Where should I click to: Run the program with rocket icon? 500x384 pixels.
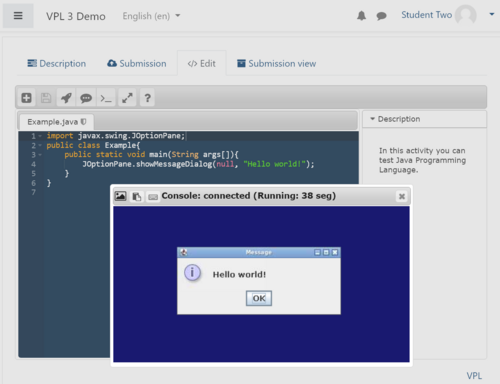point(66,98)
